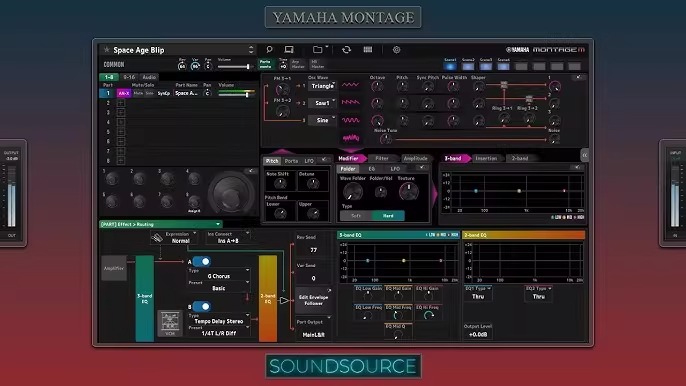Click the triangle waveform display icon for oscillator 1
The image size is (686, 386).
pos(350,85)
